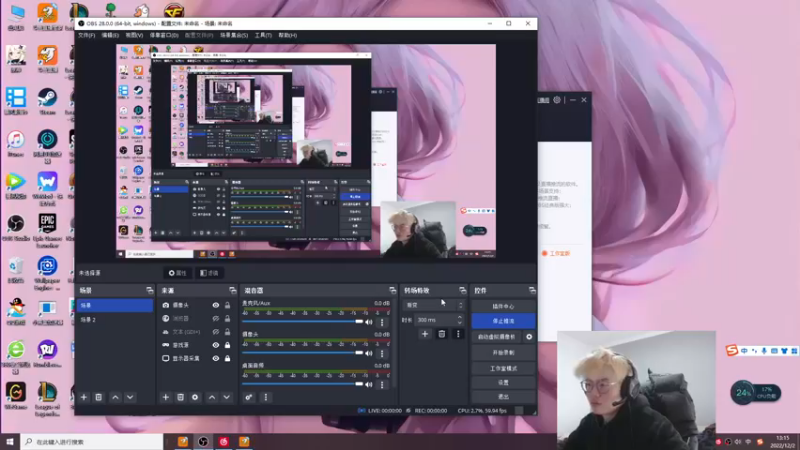Toggle the lock on 游戏源 source
Viewport: 800px width, 450px height.
[228, 345]
